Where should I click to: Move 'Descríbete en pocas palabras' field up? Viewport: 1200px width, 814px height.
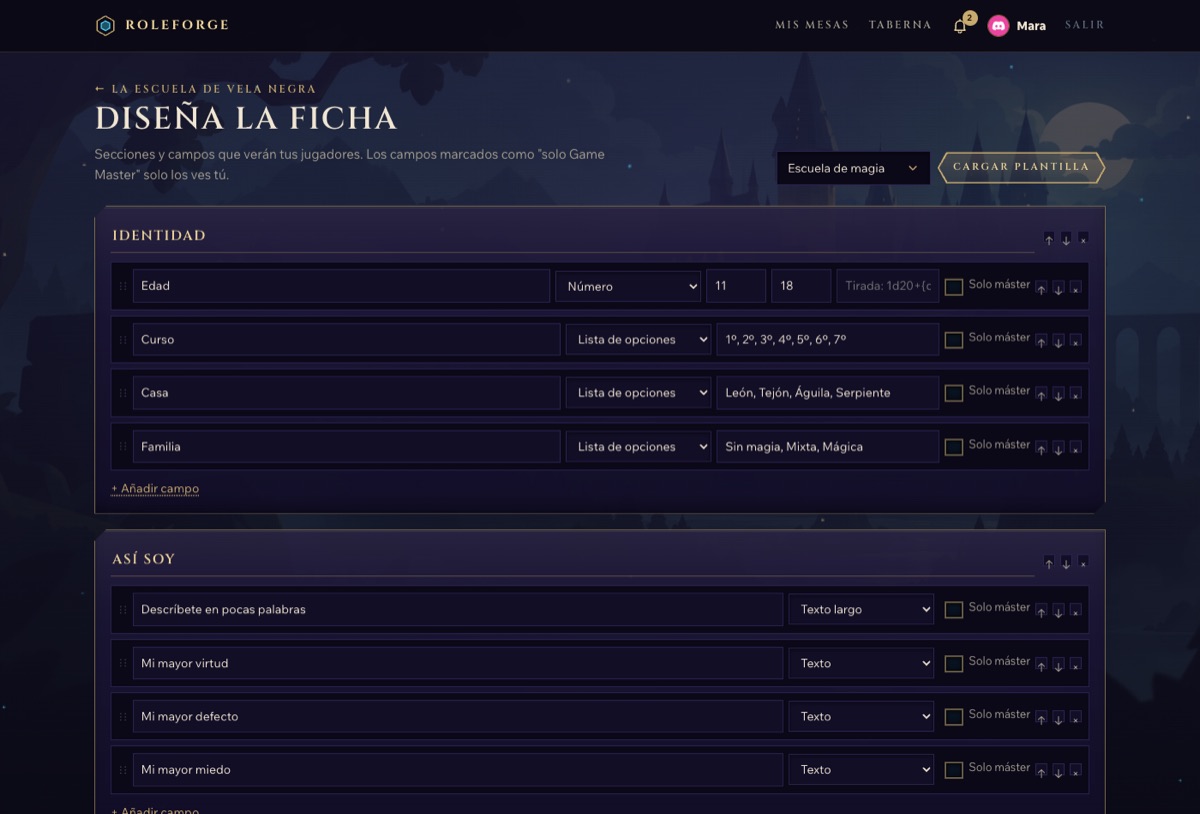click(x=1041, y=610)
